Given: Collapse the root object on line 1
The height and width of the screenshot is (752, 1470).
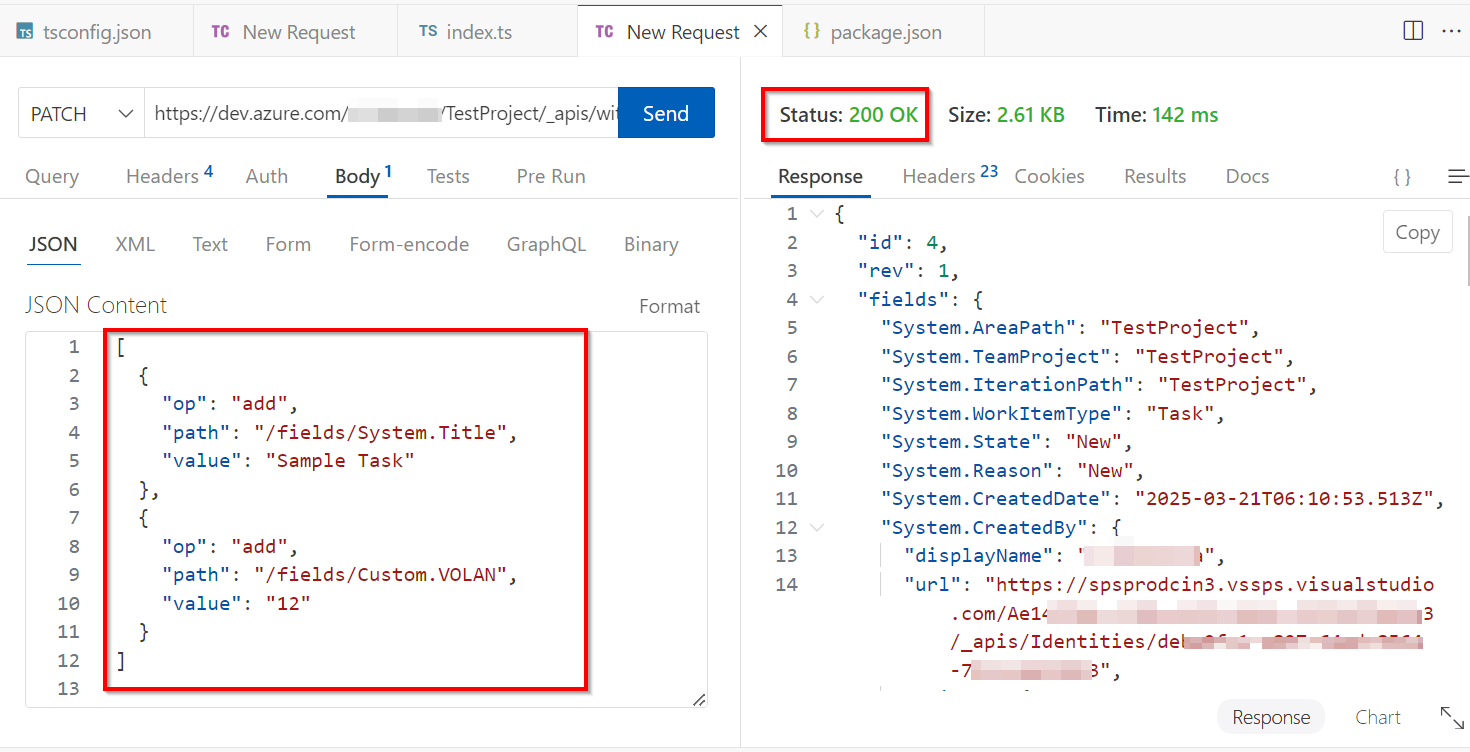Looking at the screenshot, I should [x=816, y=214].
